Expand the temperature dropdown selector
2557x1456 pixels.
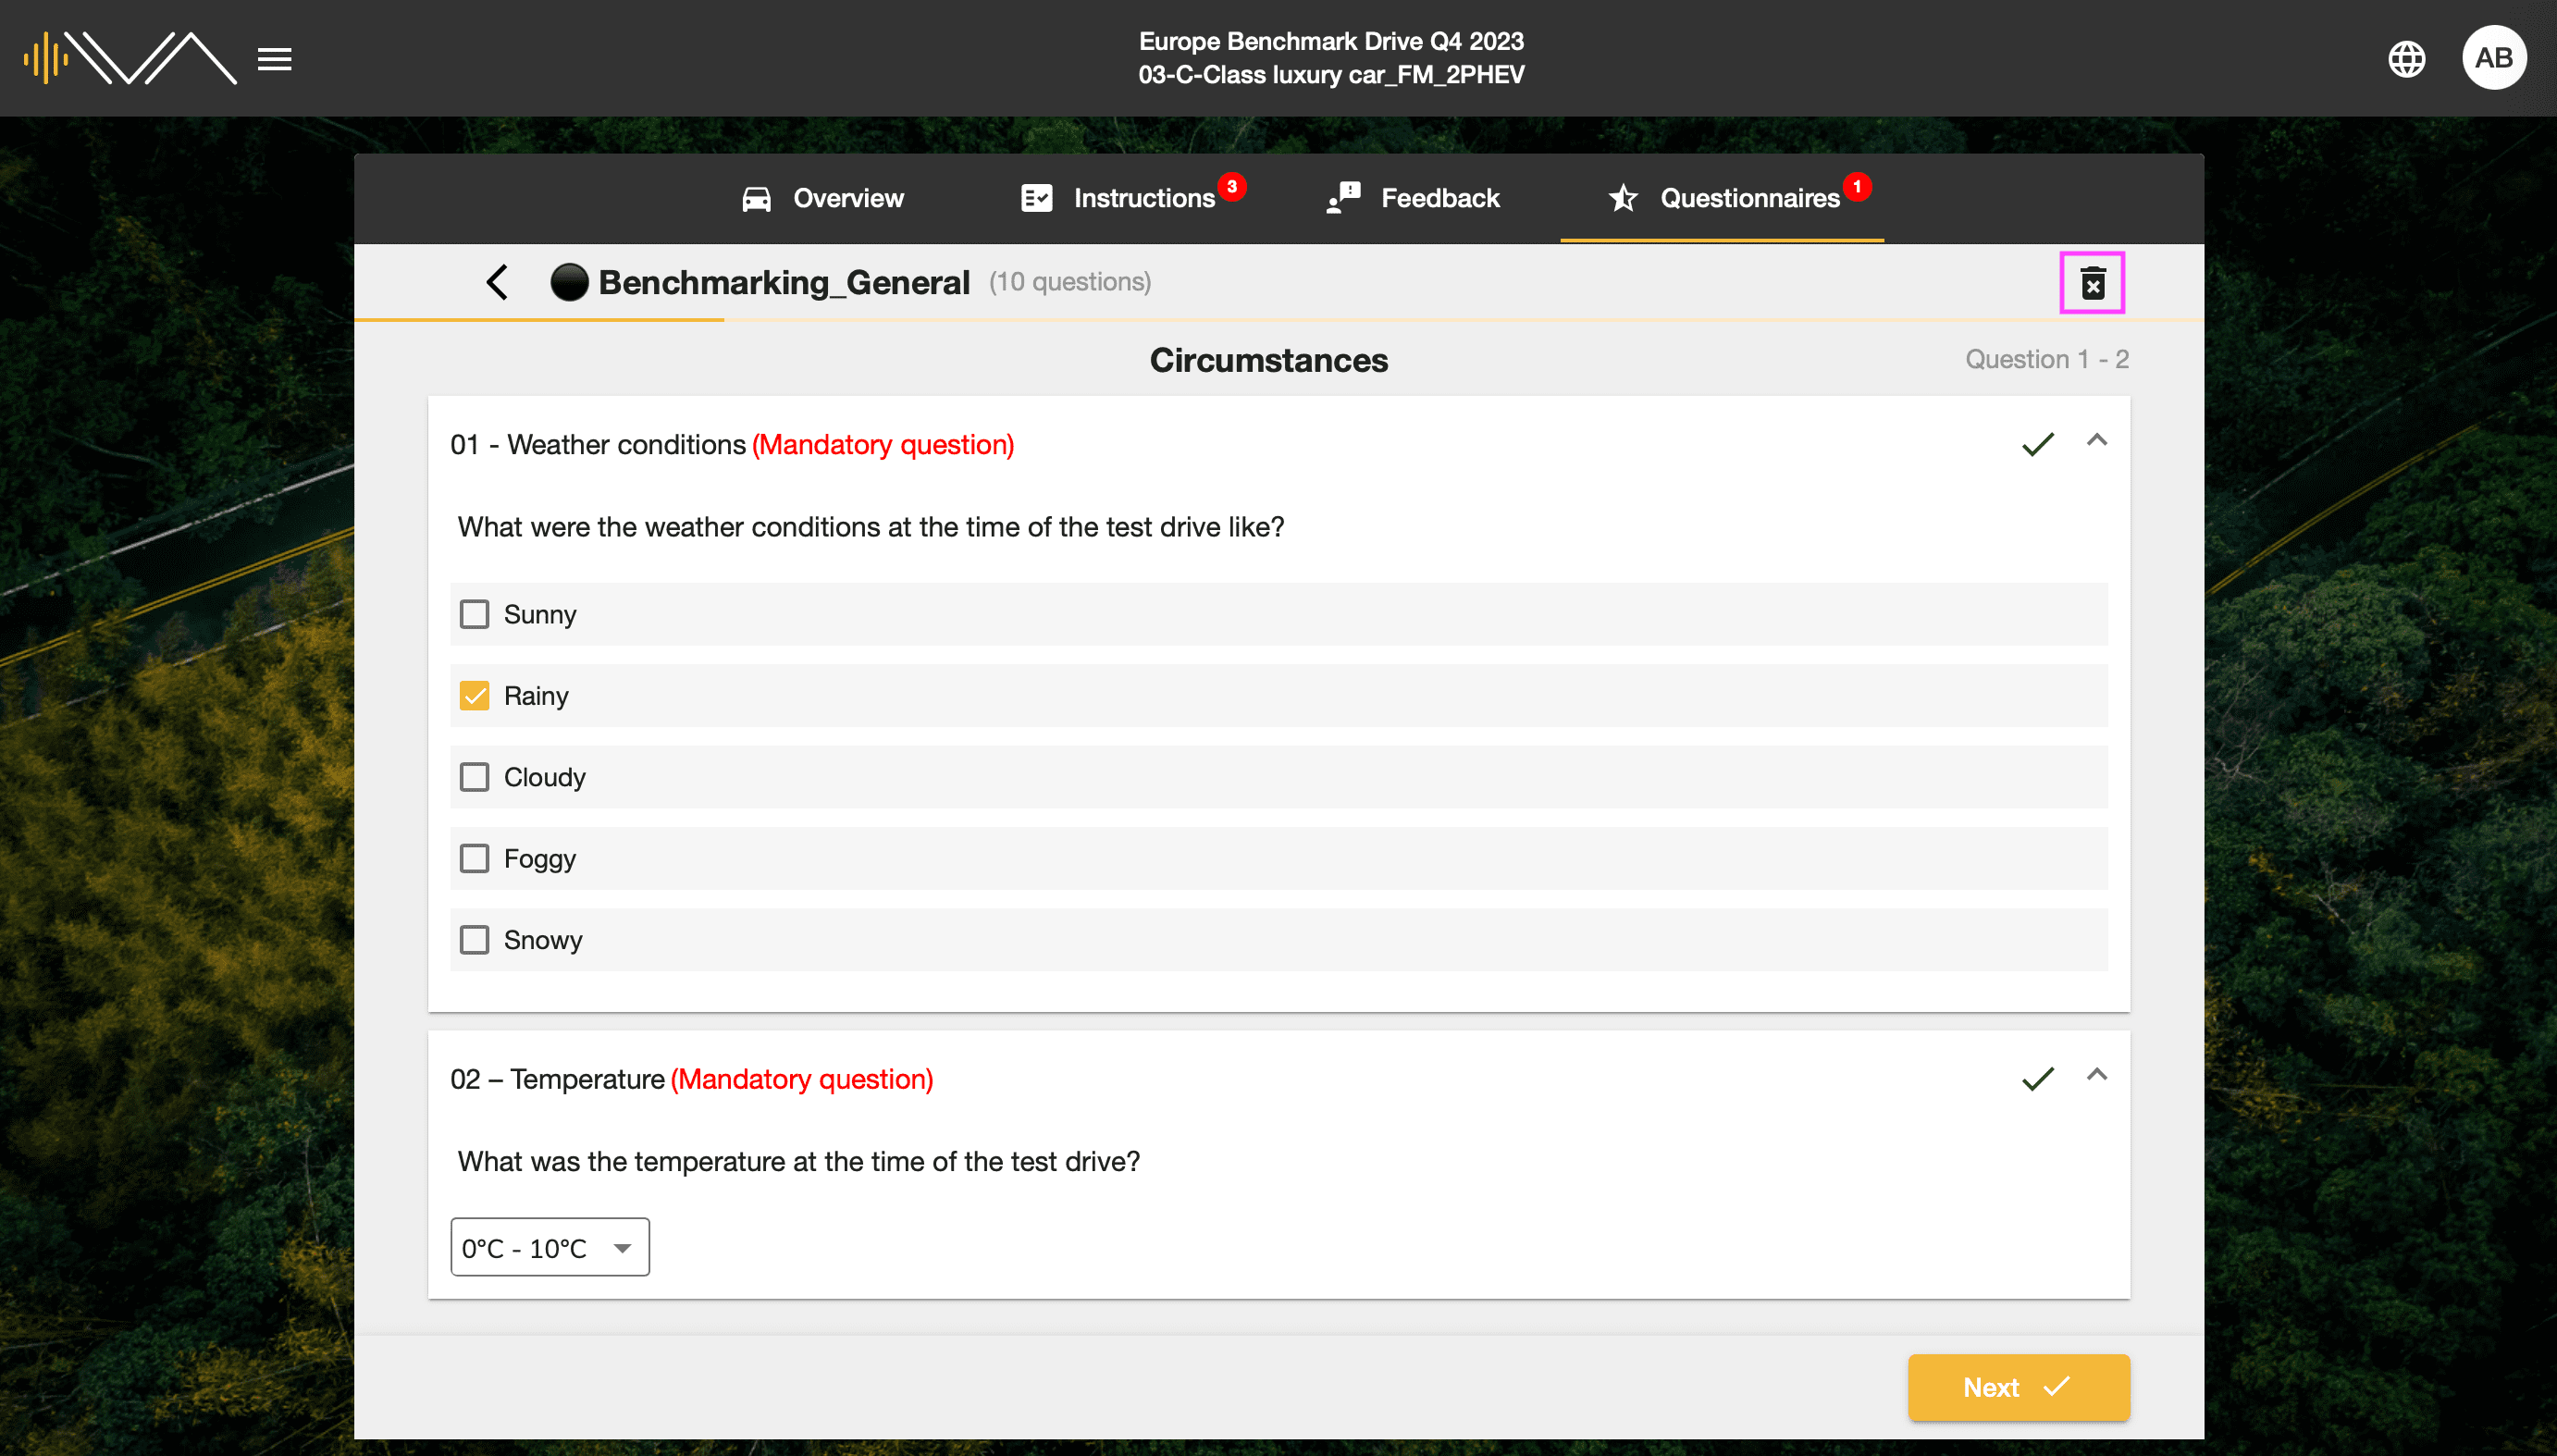point(618,1249)
